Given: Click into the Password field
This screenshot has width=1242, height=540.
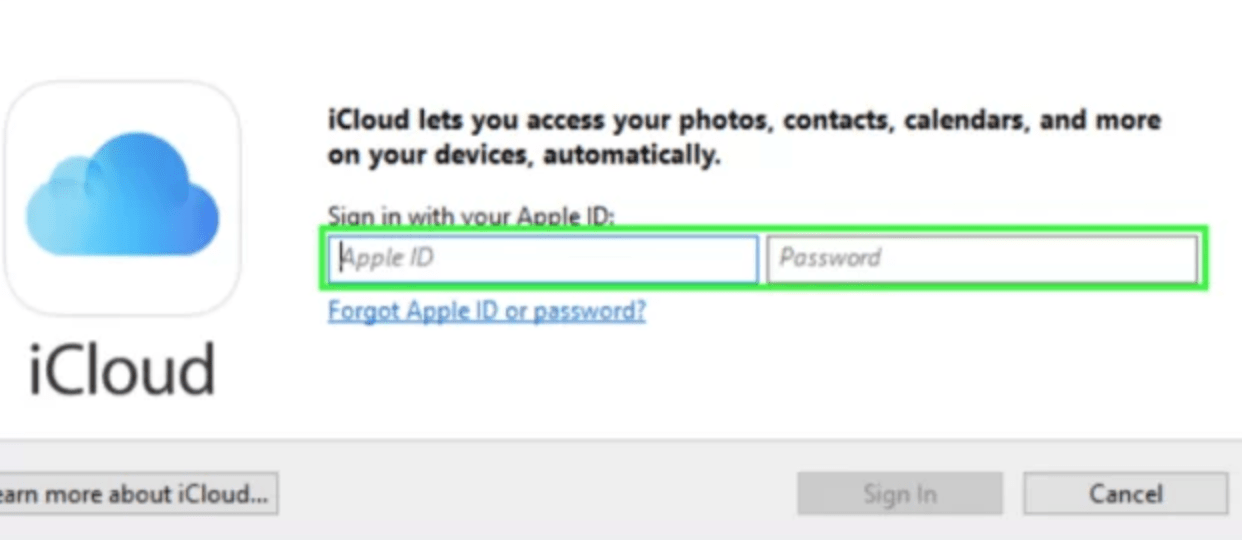Looking at the screenshot, I should click(981, 259).
